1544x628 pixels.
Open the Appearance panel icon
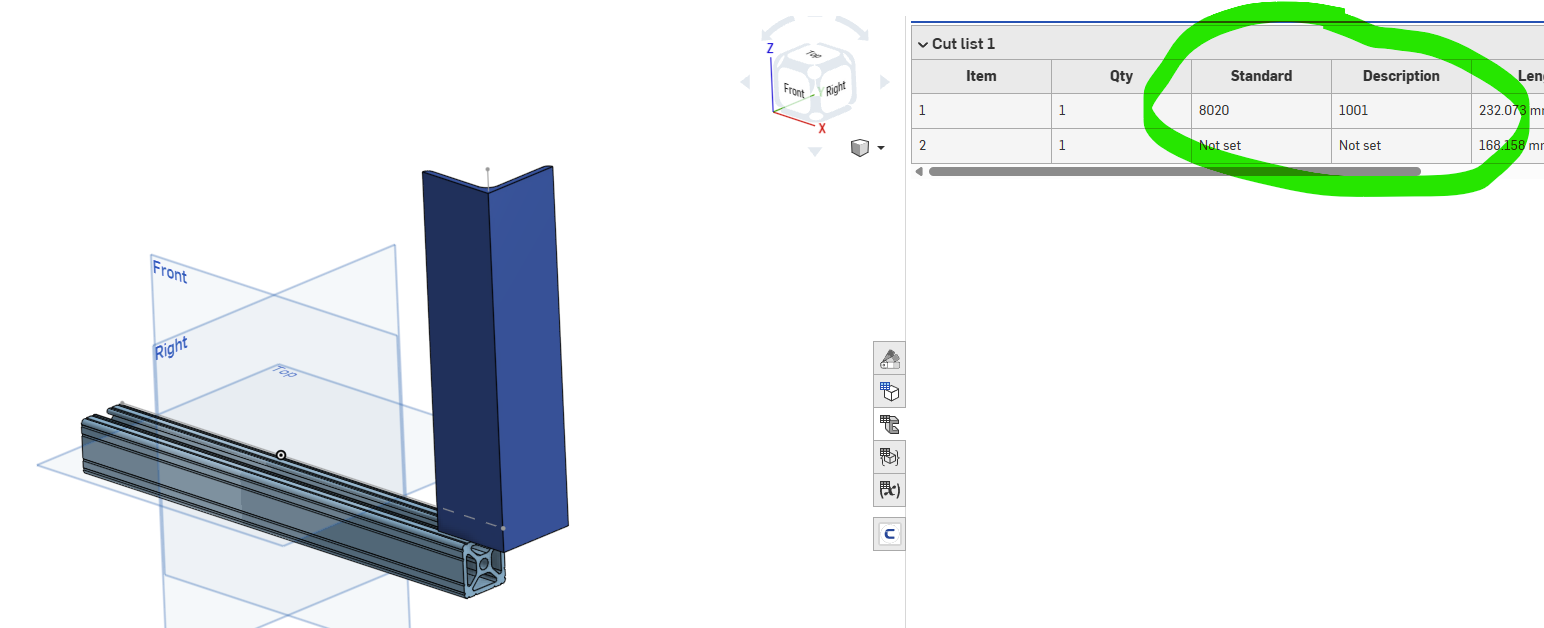point(890,358)
